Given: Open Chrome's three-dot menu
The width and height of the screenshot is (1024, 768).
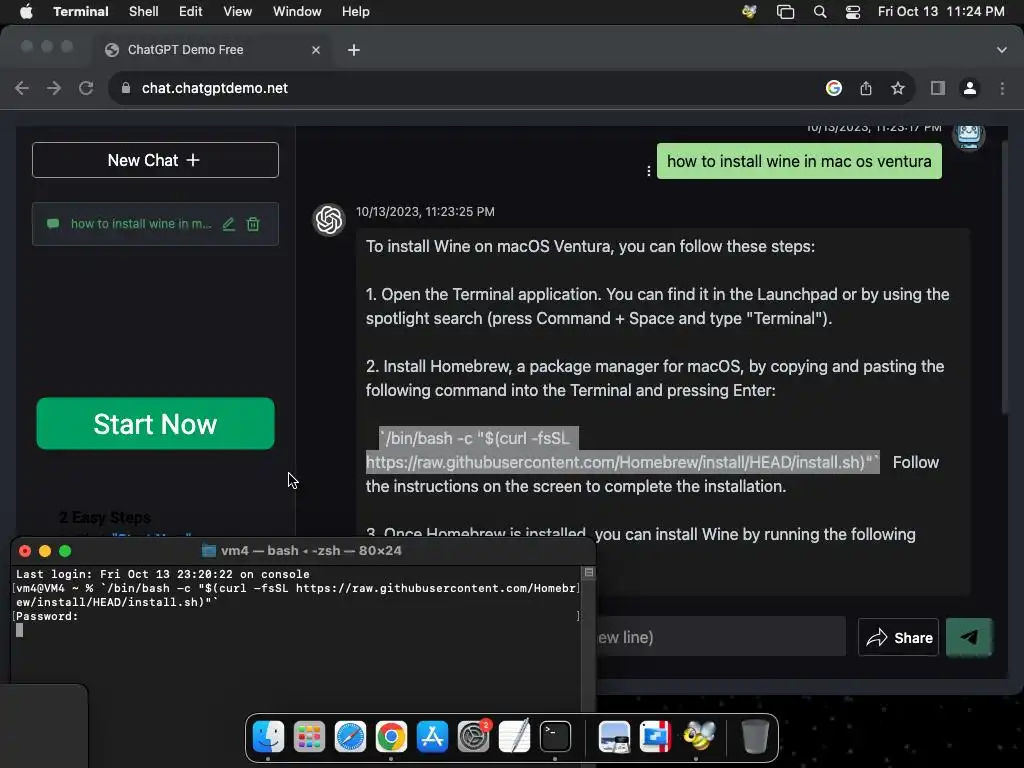Looking at the screenshot, I should (x=1002, y=88).
